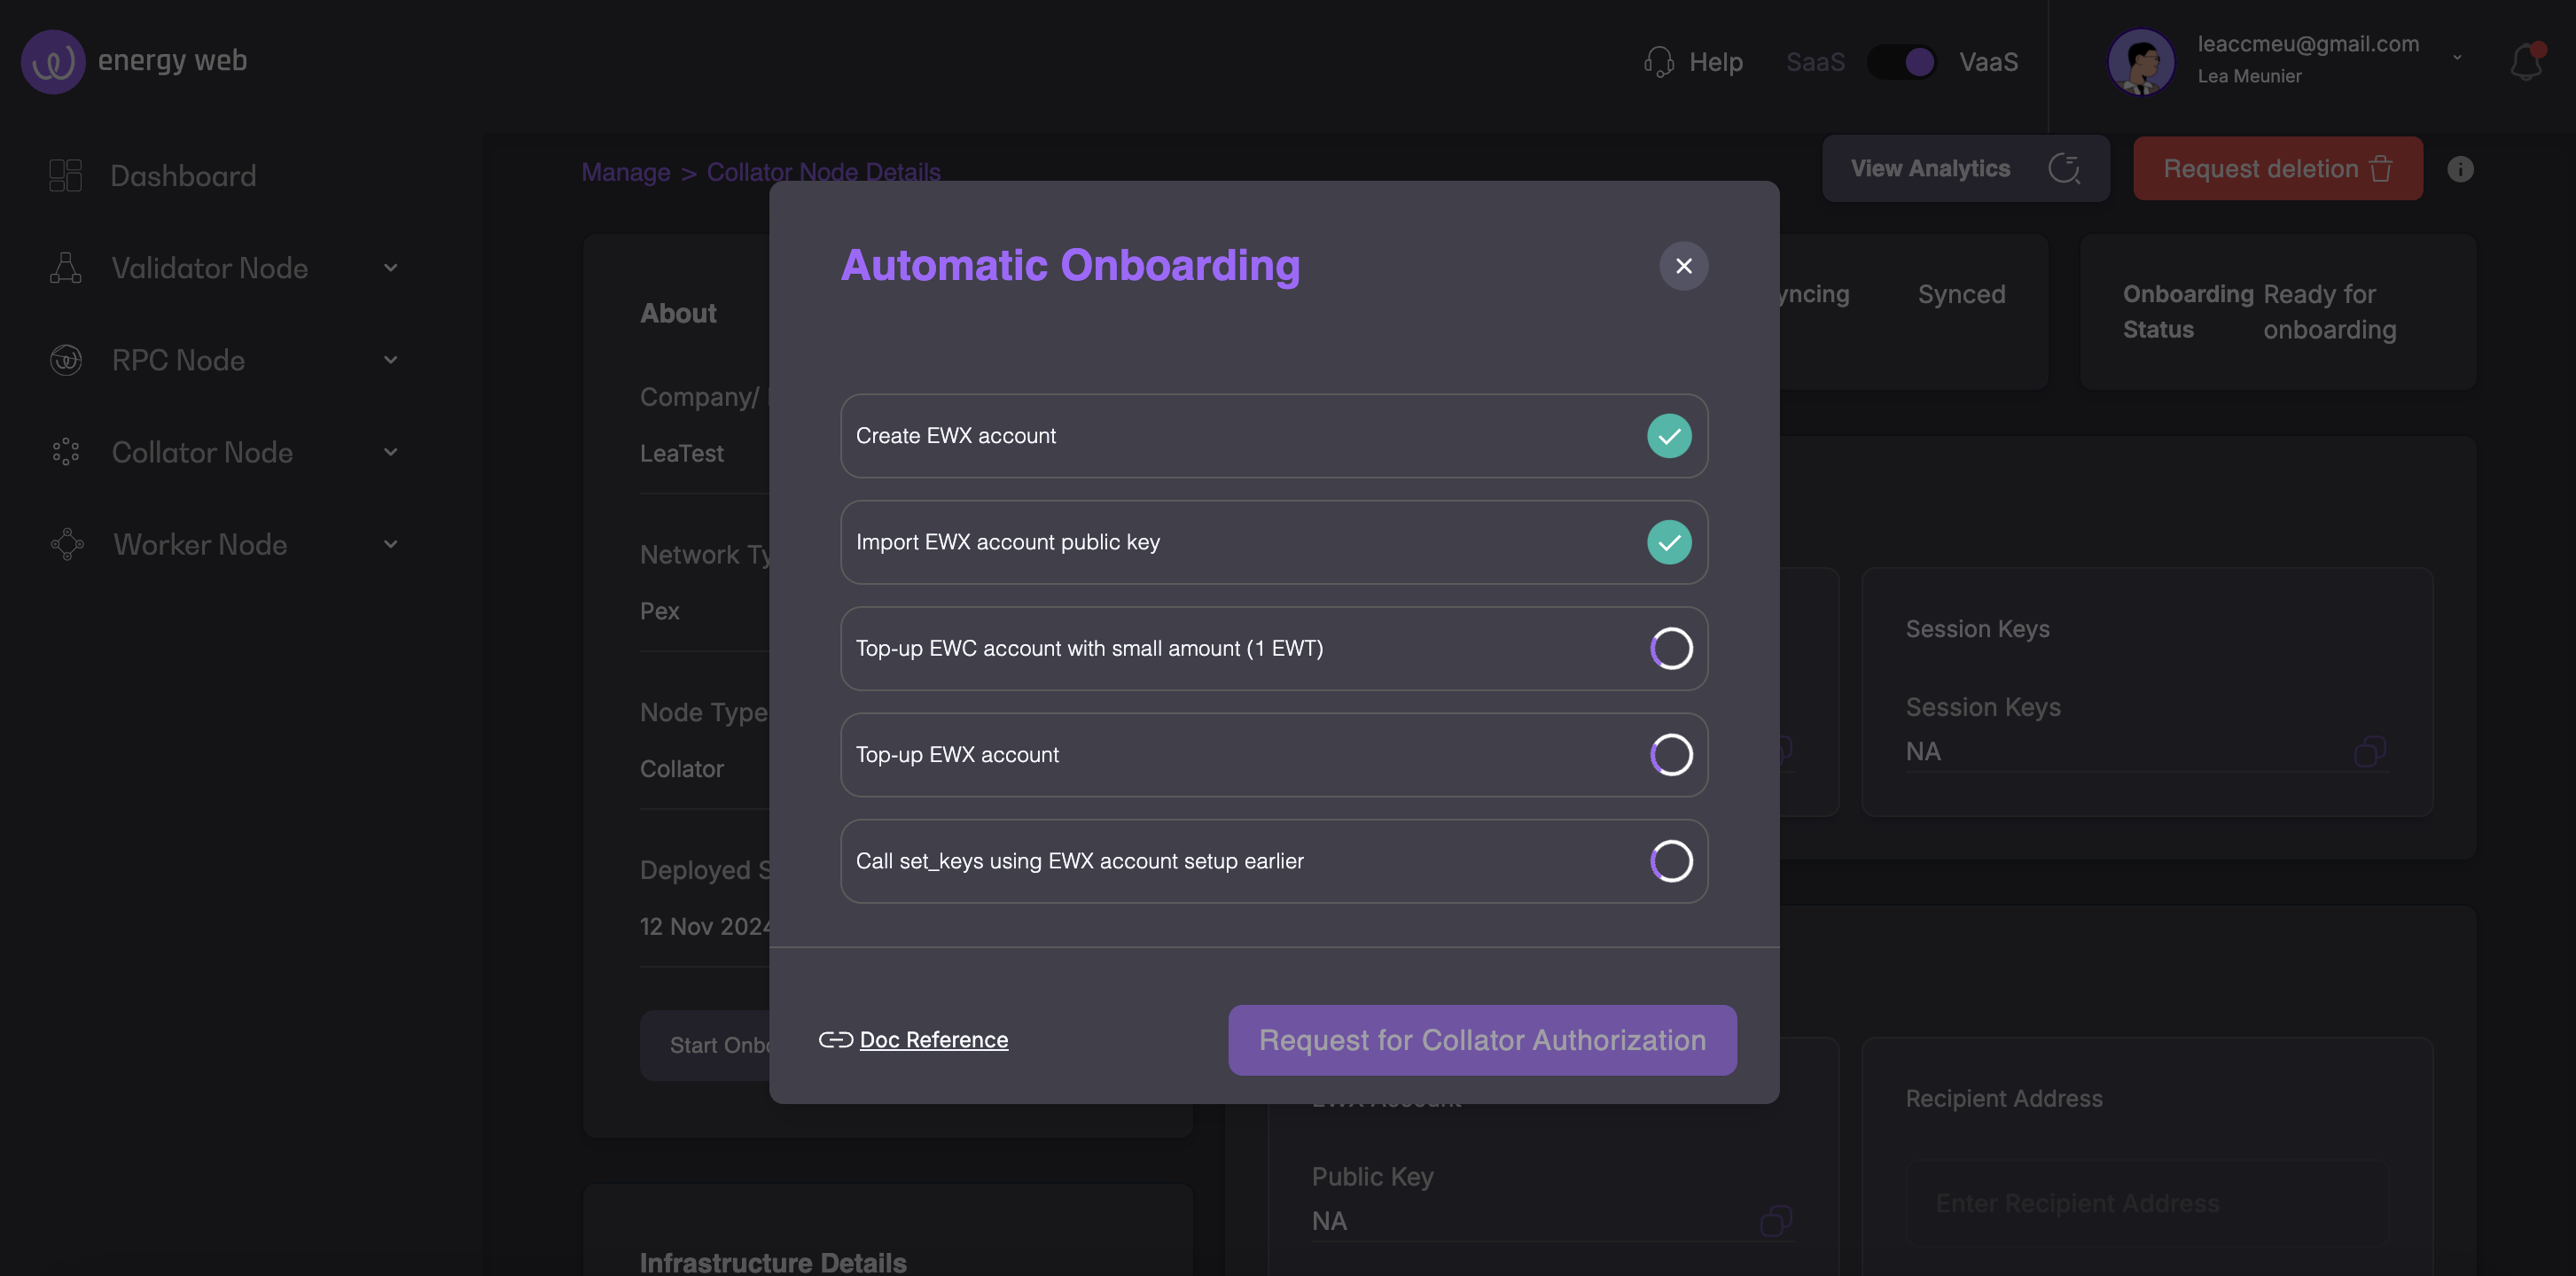Image resolution: width=2576 pixels, height=1276 pixels.
Task: Click the Start Onboarding button behind dialog
Action: pyautogui.click(x=705, y=1044)
